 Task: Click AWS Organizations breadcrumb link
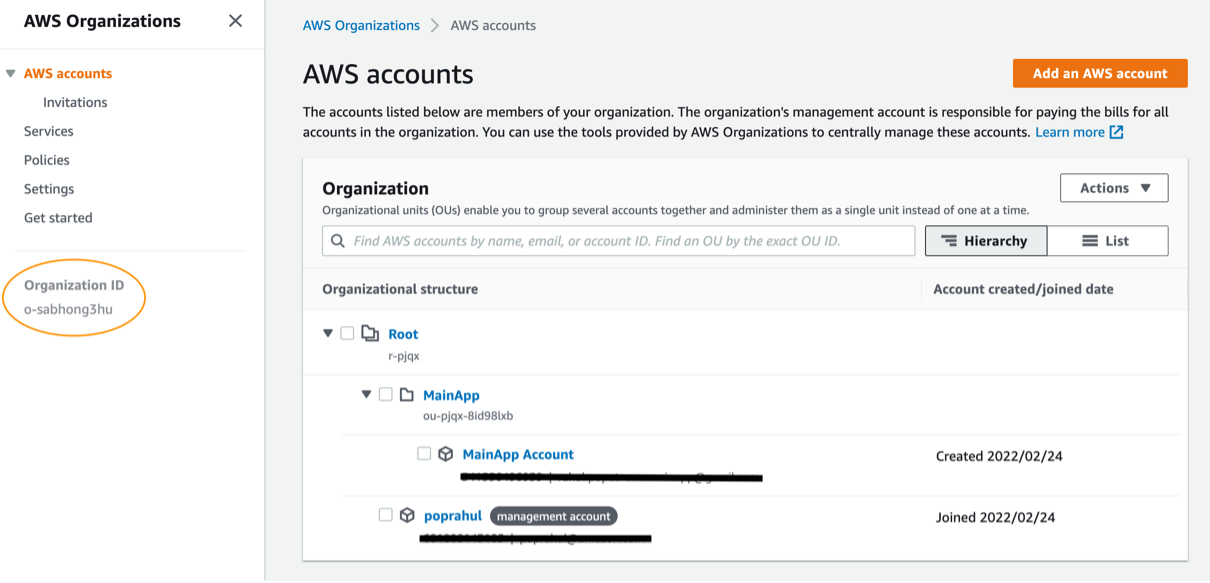(x=361, y=26)
